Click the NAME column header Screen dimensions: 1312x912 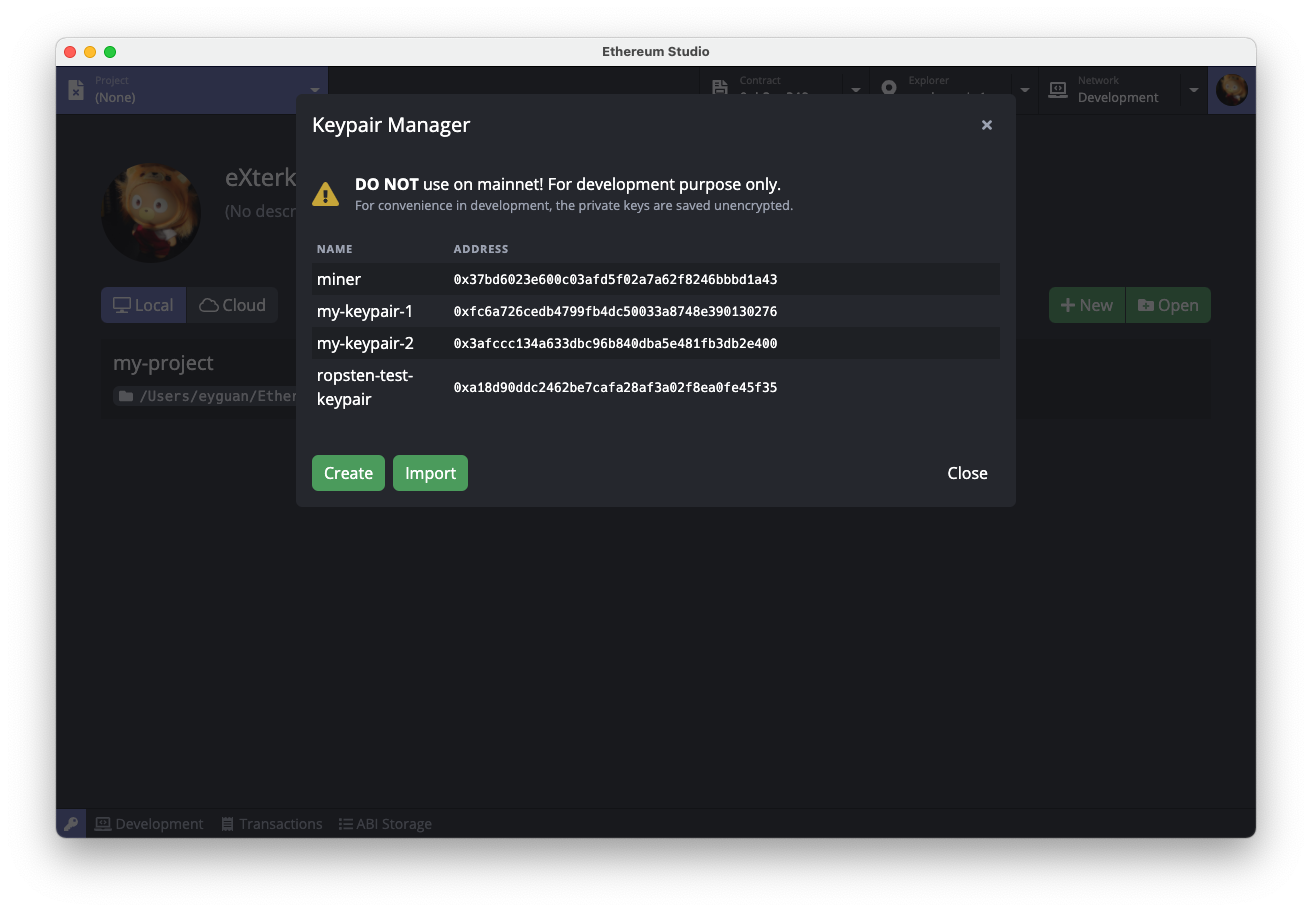[335, 249]
